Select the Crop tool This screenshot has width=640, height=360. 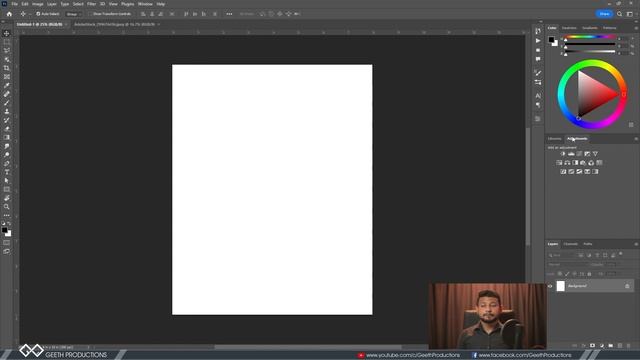click(x=7, y=68)
